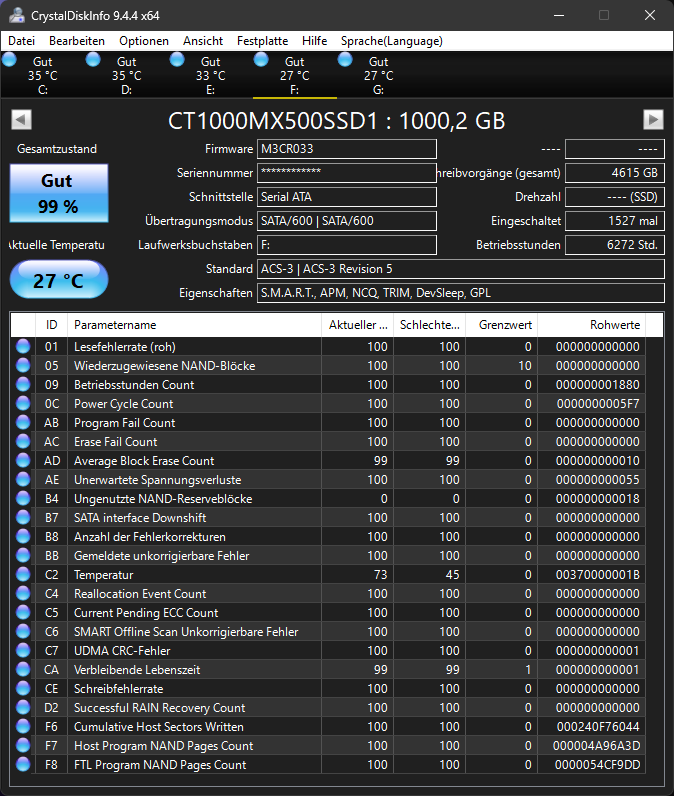Minimize the CrystalDiskInfo window

pyautogui.click(x=559, y=15)
